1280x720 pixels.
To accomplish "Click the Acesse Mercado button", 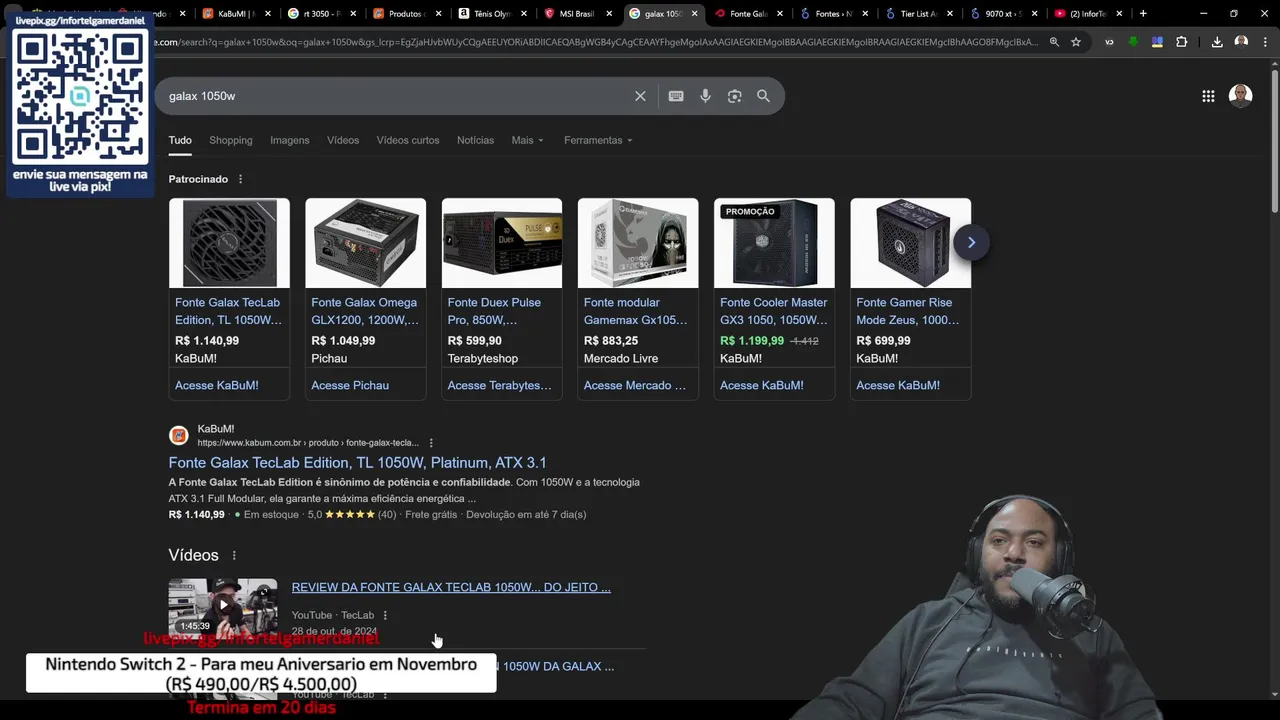I will coord(635,385).
